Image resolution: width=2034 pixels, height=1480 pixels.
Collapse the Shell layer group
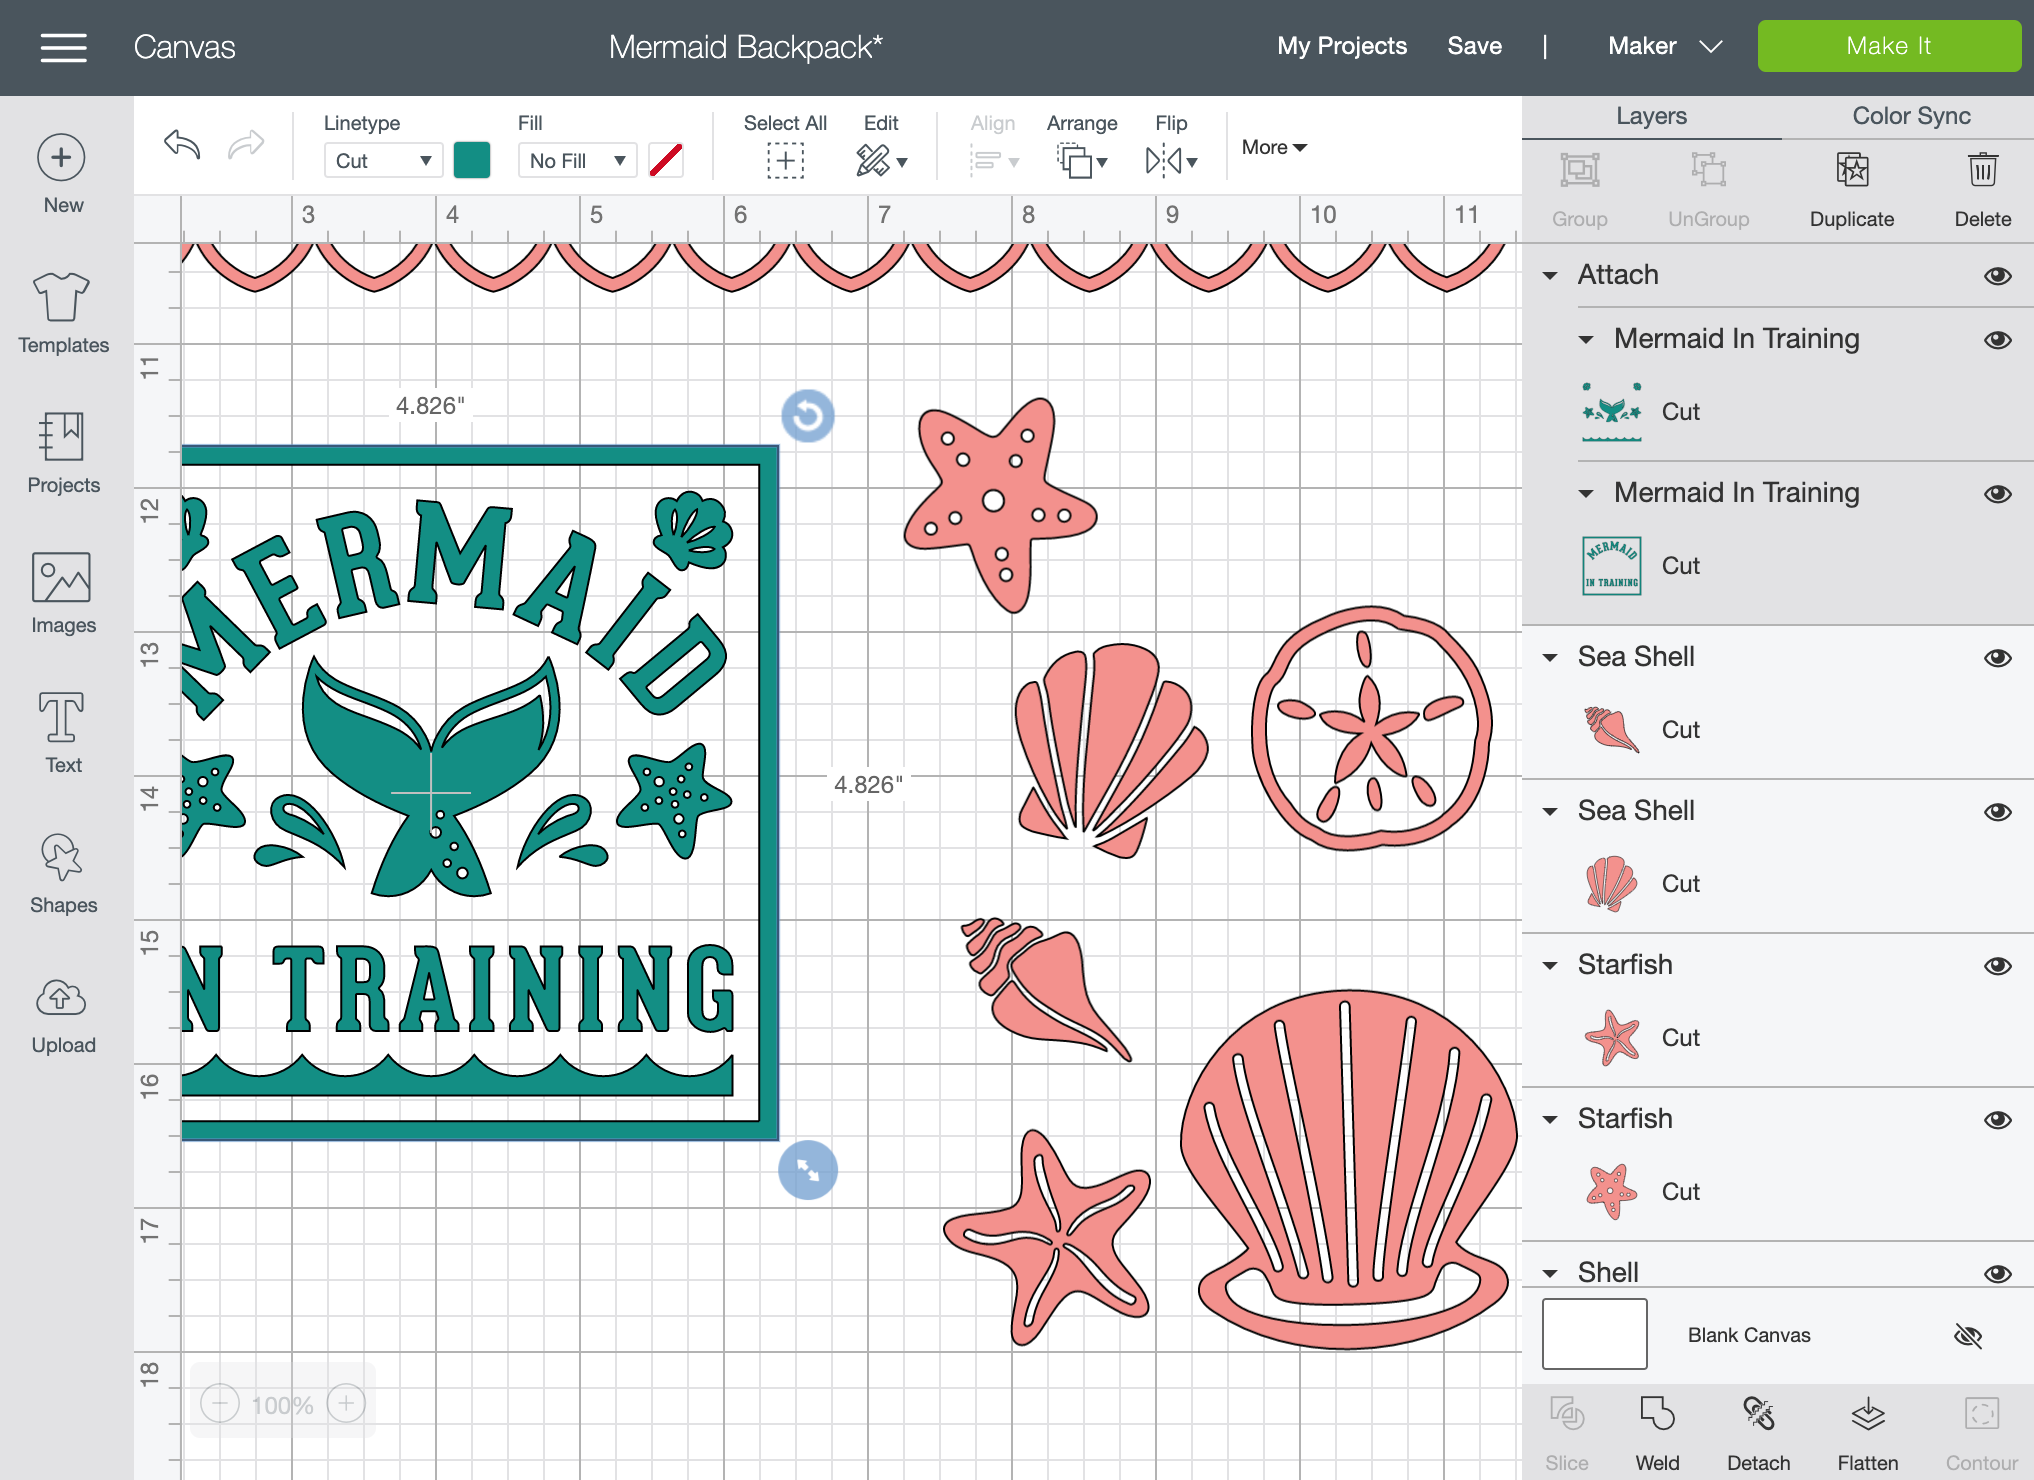coord(1550,1274)
